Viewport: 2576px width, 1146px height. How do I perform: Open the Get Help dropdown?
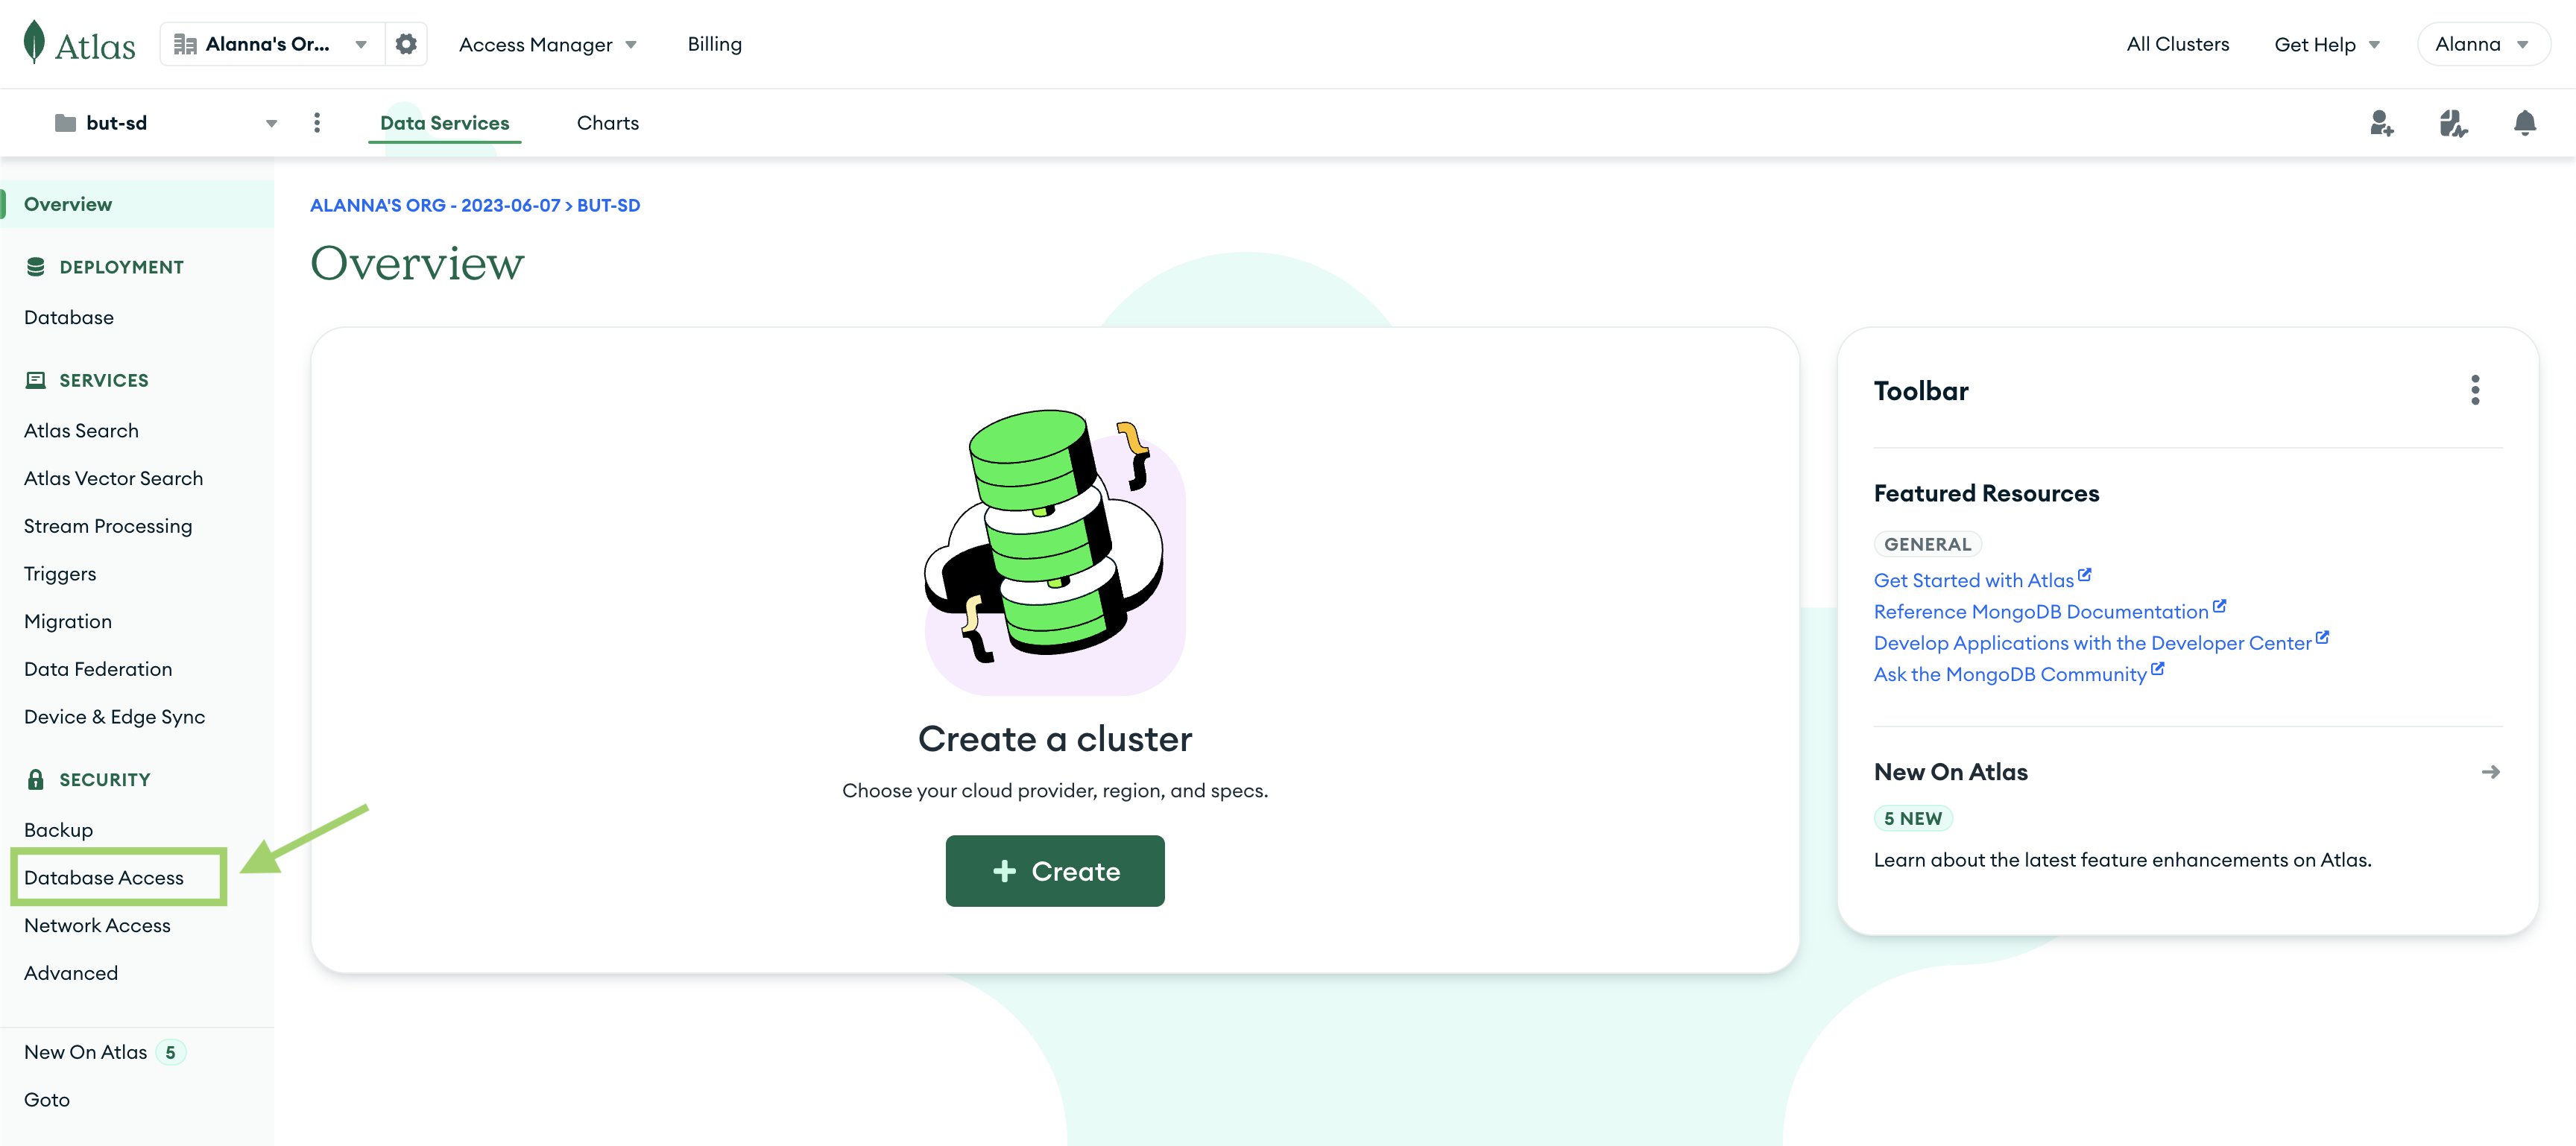tap(2326, 45)
